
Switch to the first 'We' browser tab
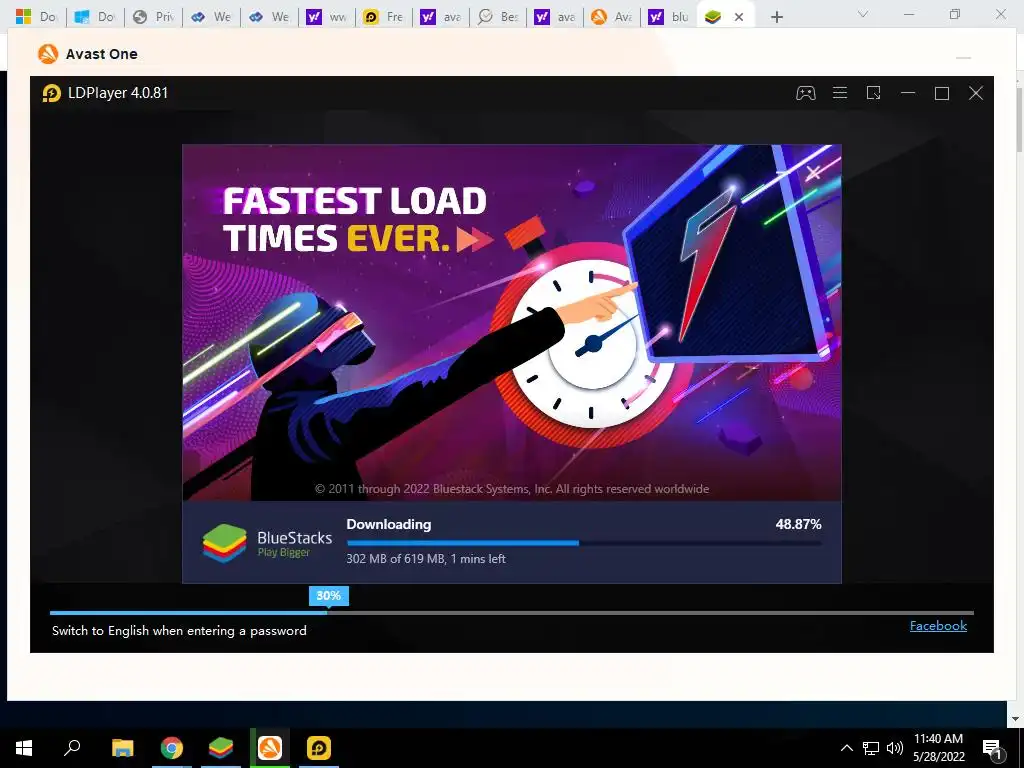tap(211, 17)
